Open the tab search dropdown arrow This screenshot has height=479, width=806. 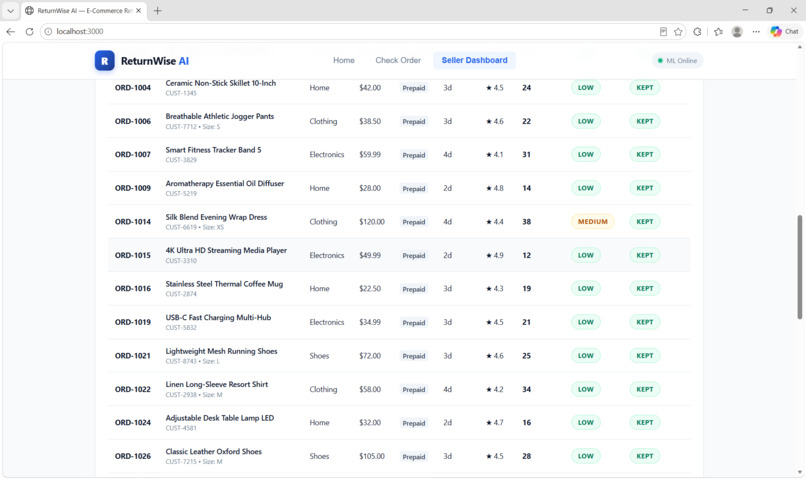click(10, 10)
